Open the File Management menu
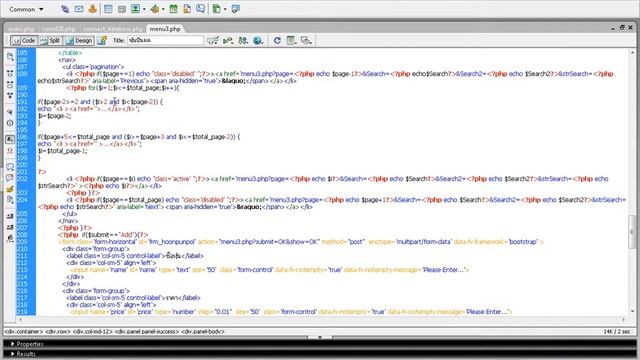This screenshot has height=360, width=640. (243, 40)
